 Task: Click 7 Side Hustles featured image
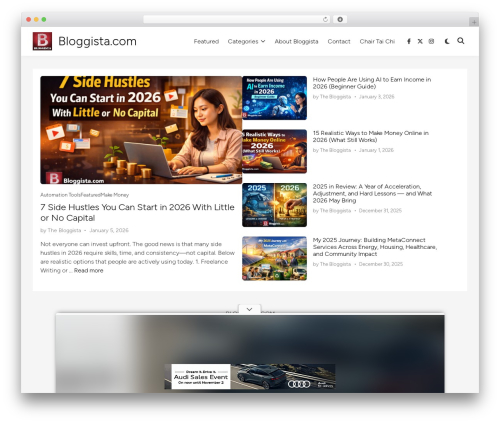coord(141,130)
